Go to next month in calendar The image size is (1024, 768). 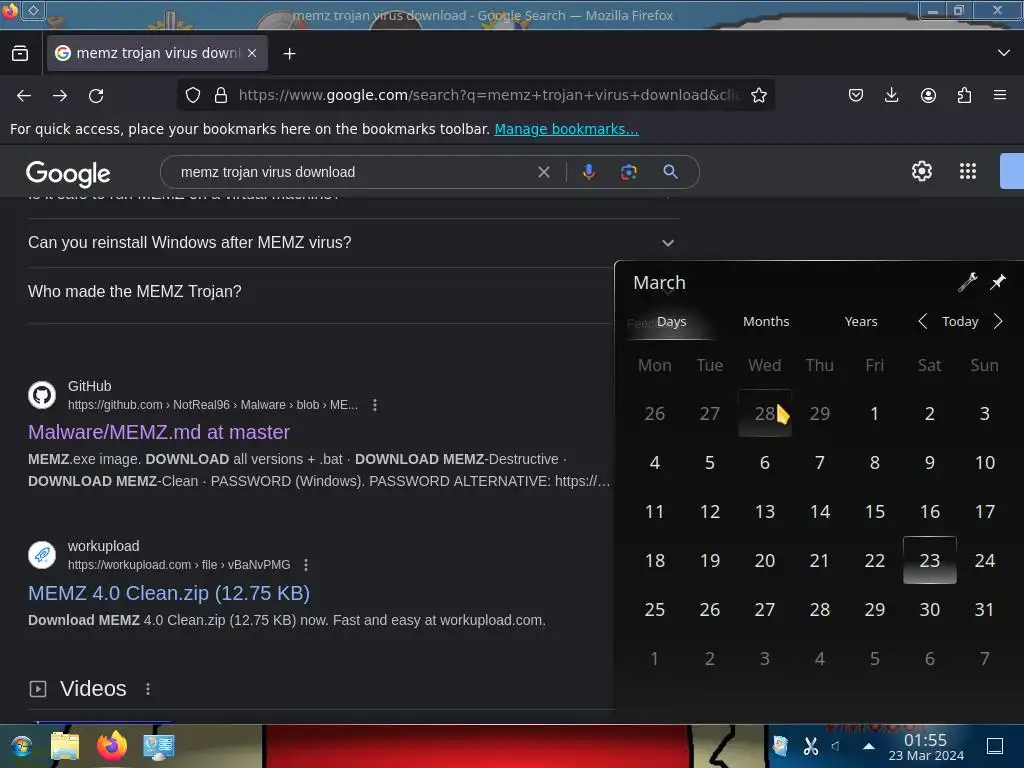[998, 321]
